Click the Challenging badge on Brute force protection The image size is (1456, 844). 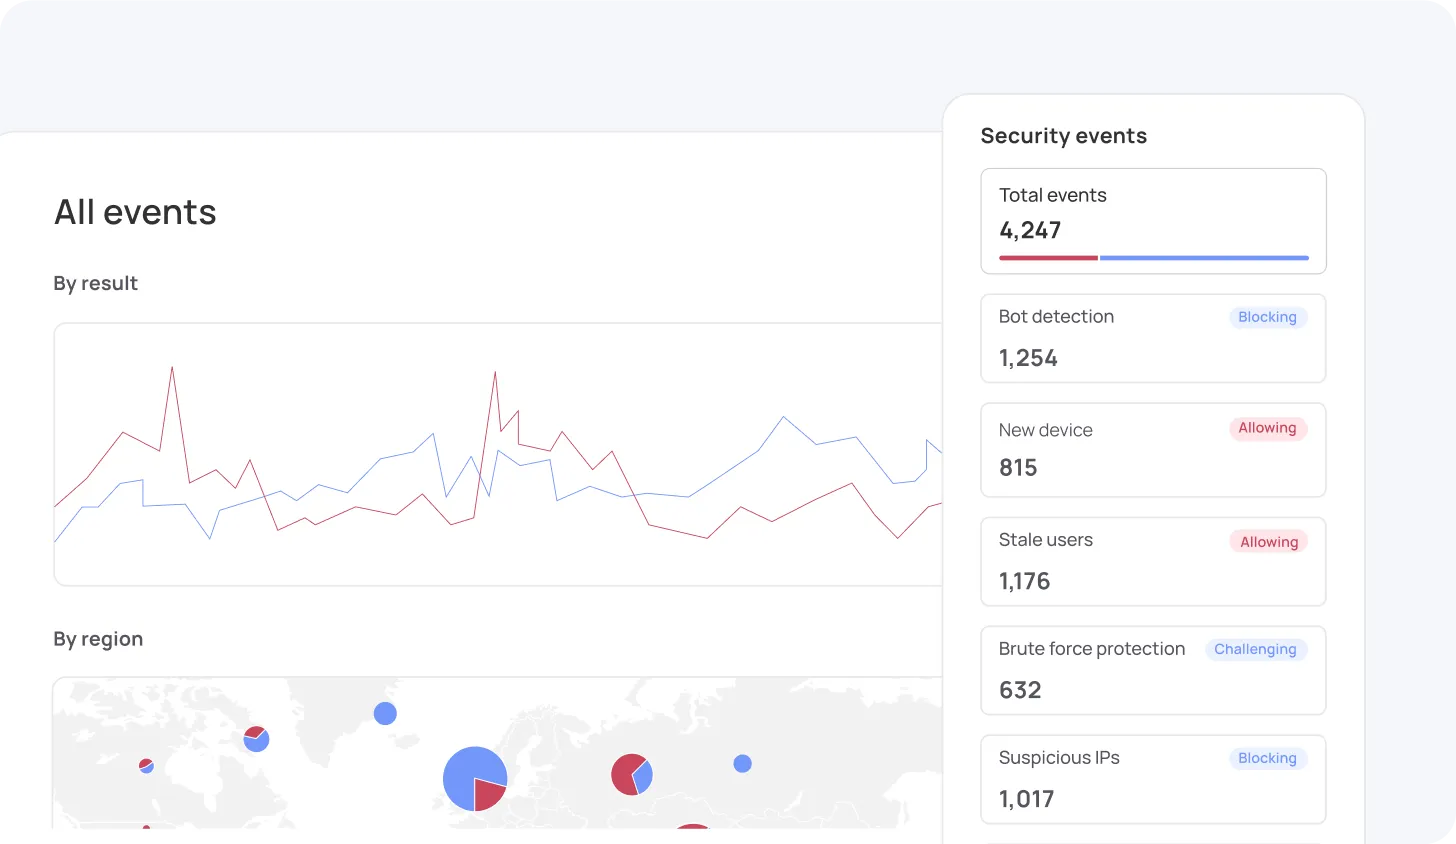pyautogui.click(x=1255, y=649)
